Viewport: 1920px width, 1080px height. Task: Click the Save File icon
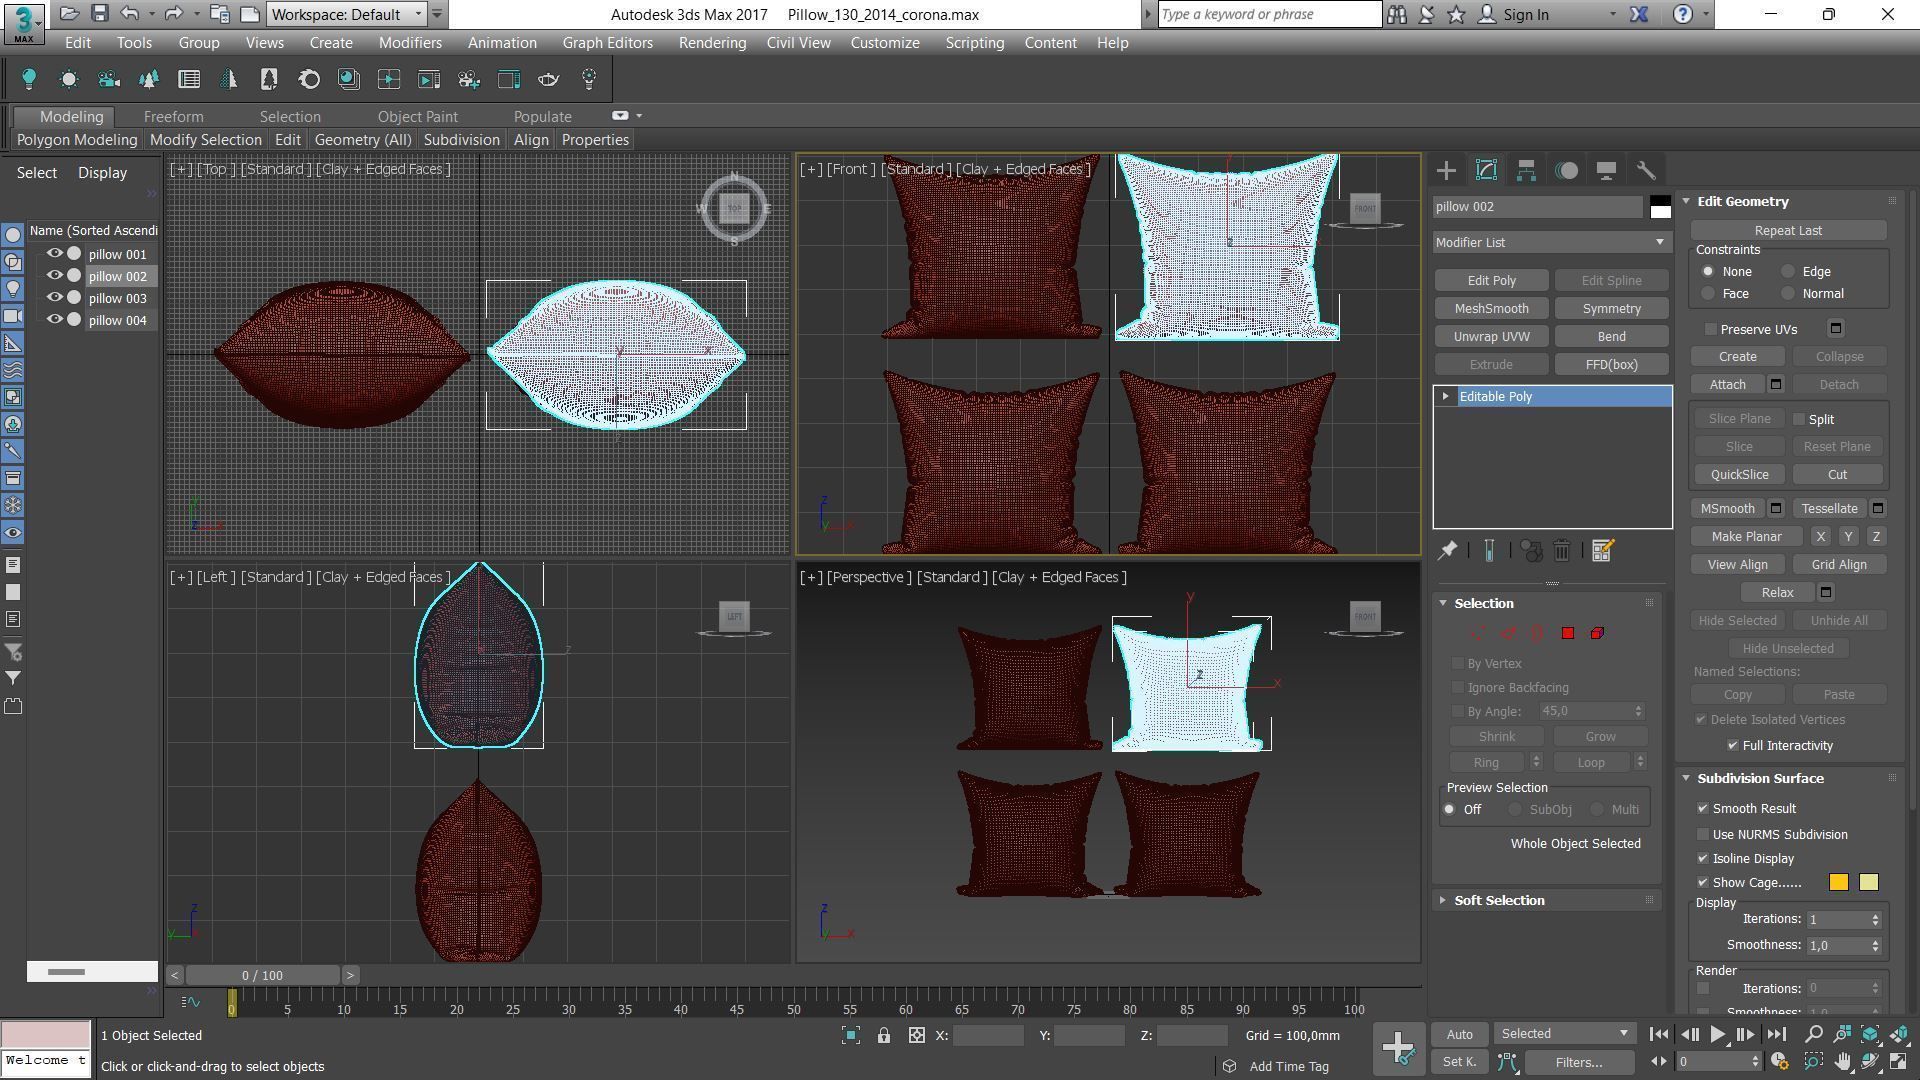click(99, 14)
